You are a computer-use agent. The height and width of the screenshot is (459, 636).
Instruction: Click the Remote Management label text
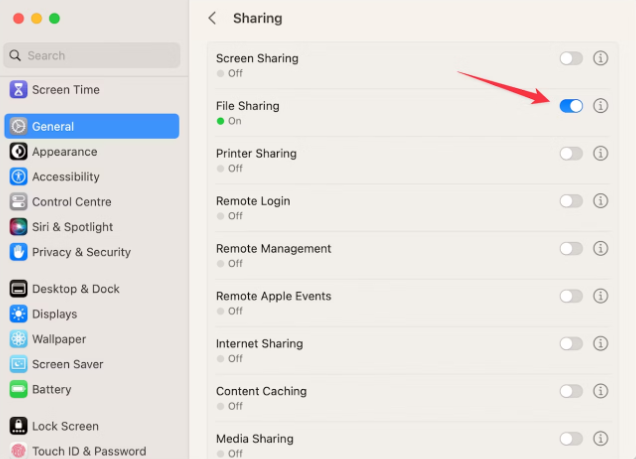click(273, 249)
